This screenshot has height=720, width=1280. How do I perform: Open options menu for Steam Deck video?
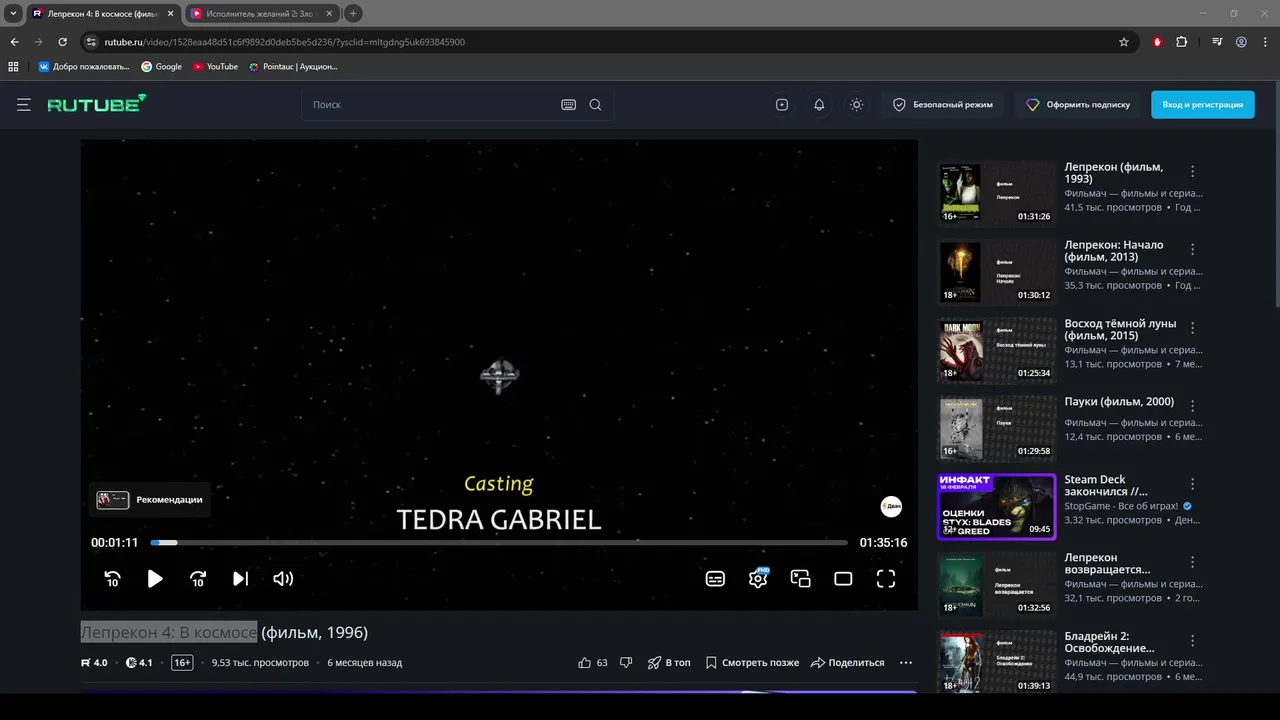[1192, 484]
